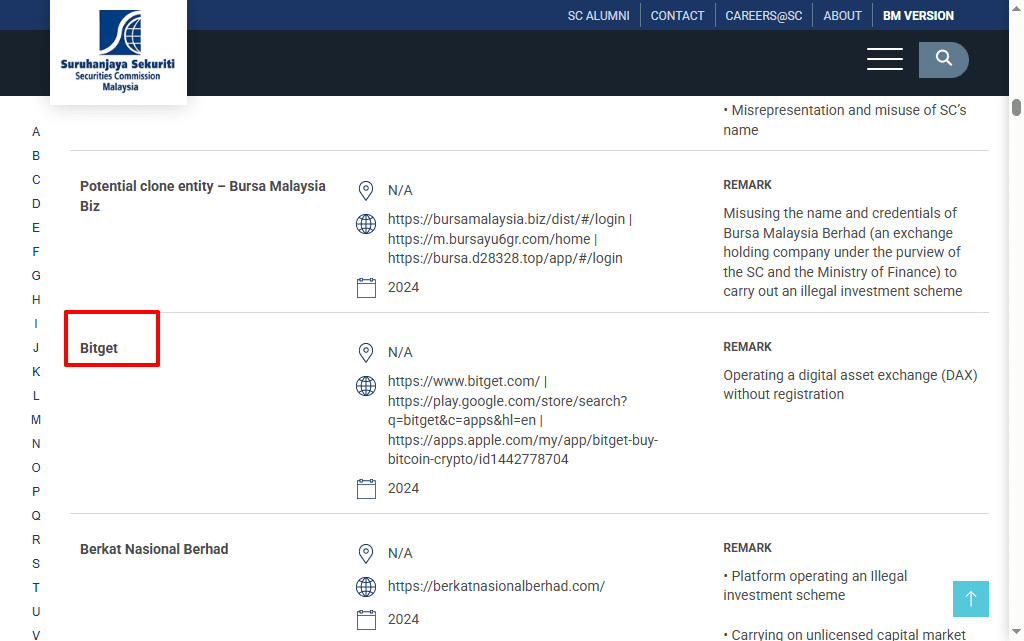1024x641 pixels.
Task: Click the Bitget entity name
Action: coord(99,348)
